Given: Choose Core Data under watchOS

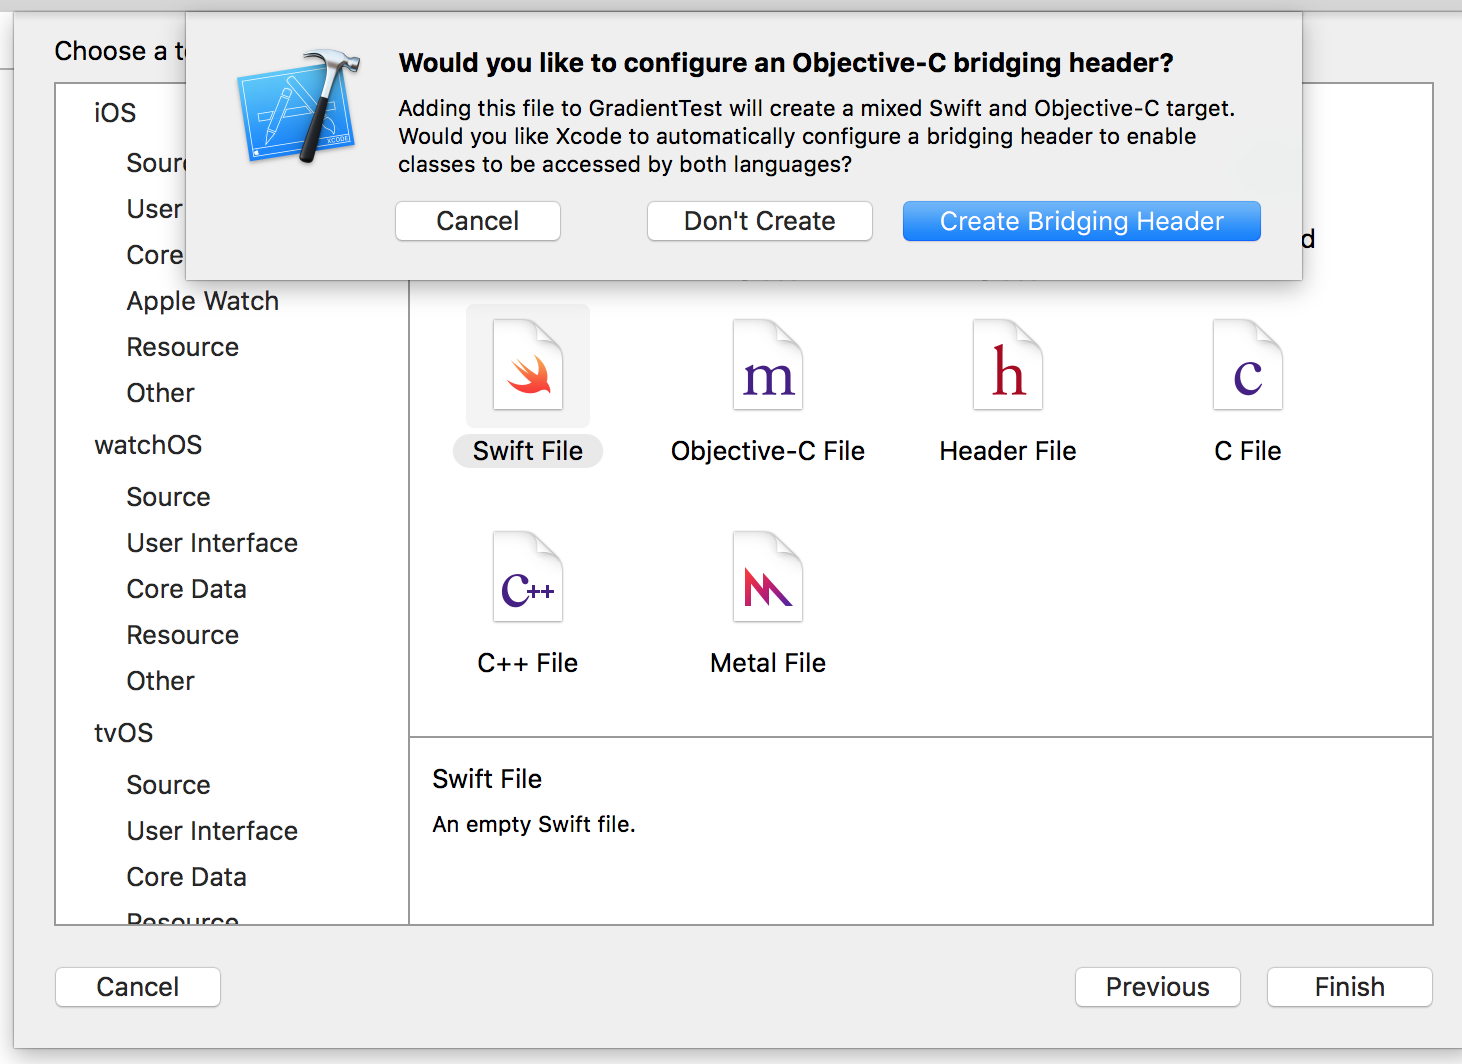Looking at the screenshot, I should 186,589.
